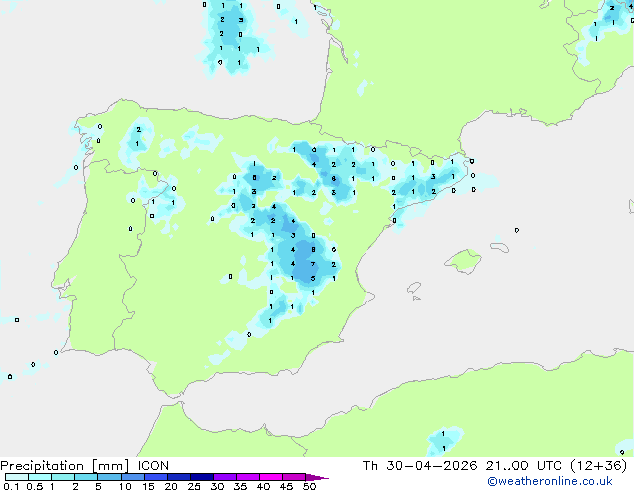The height and width of the screenshot is (490, 634).
Task: Click the '40' legend scale label
Action: (x=263, y=486)
